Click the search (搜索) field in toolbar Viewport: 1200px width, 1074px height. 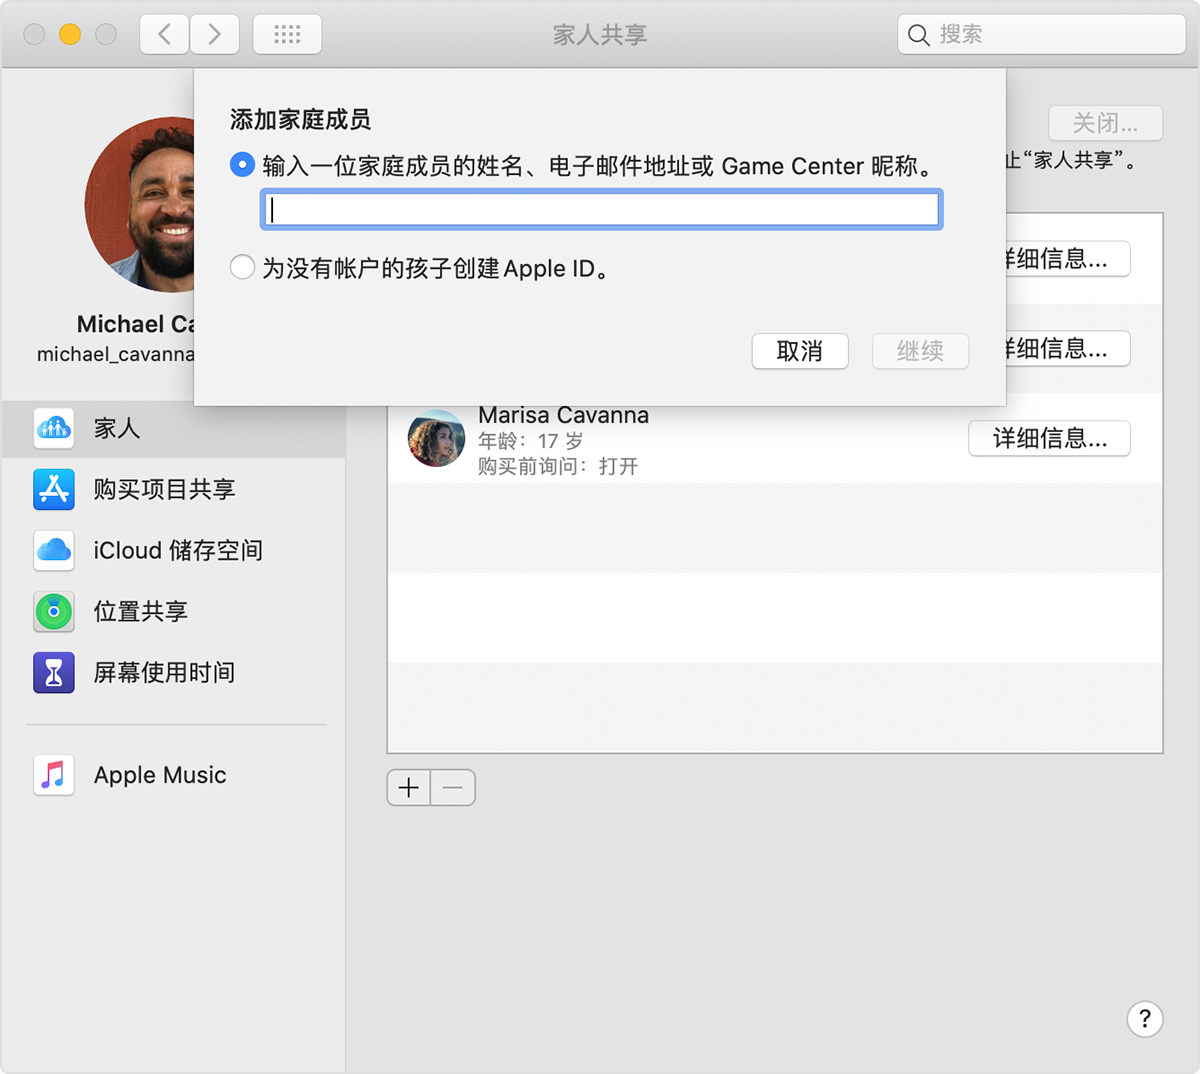pyautogui.click(x=1050, y=35)
